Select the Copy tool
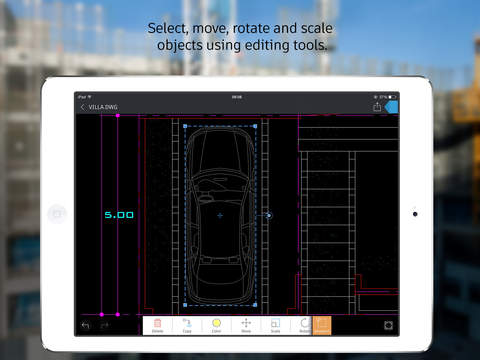480x360 pixels. pos(187,325)
